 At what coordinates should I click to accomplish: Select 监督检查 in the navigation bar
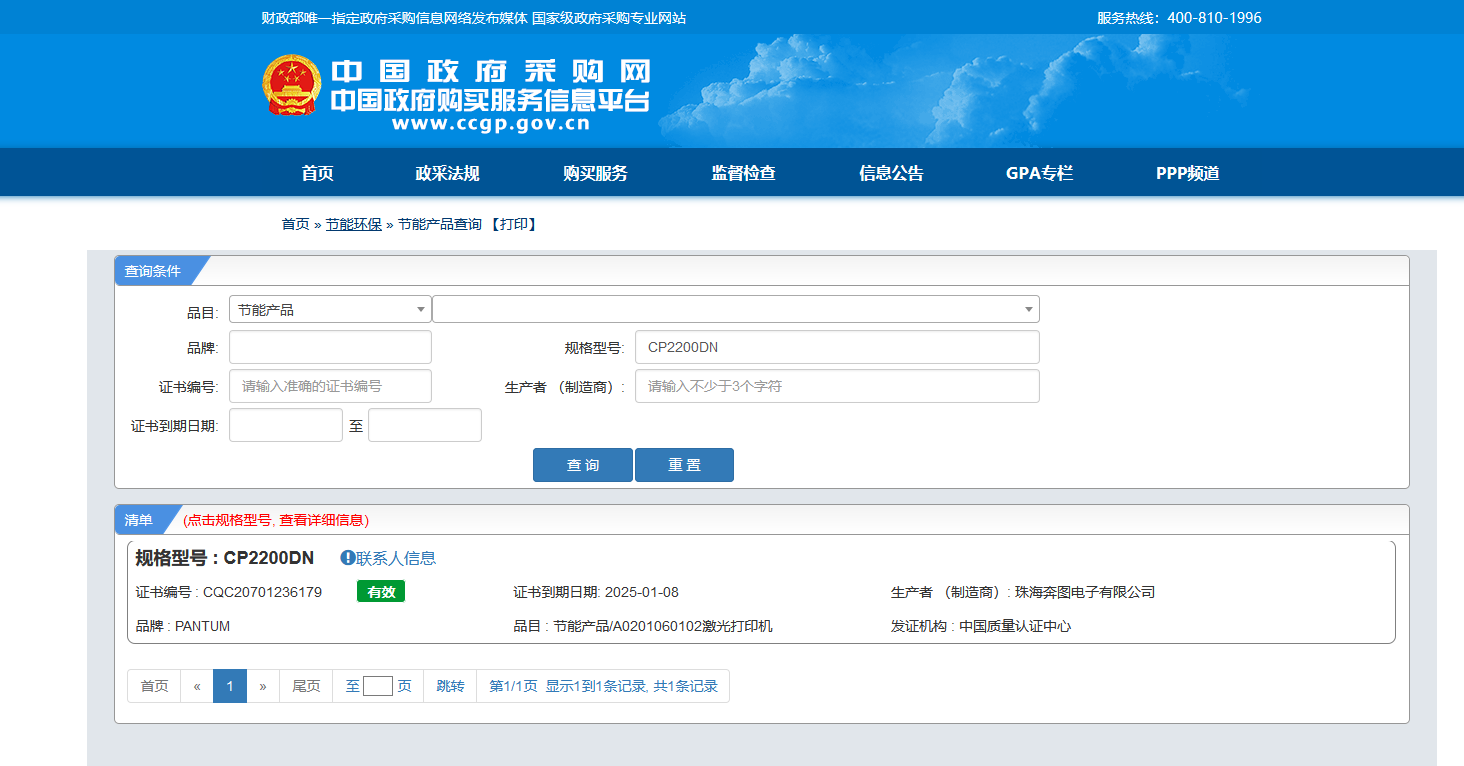pyautogui.click(x=743, y=173)
